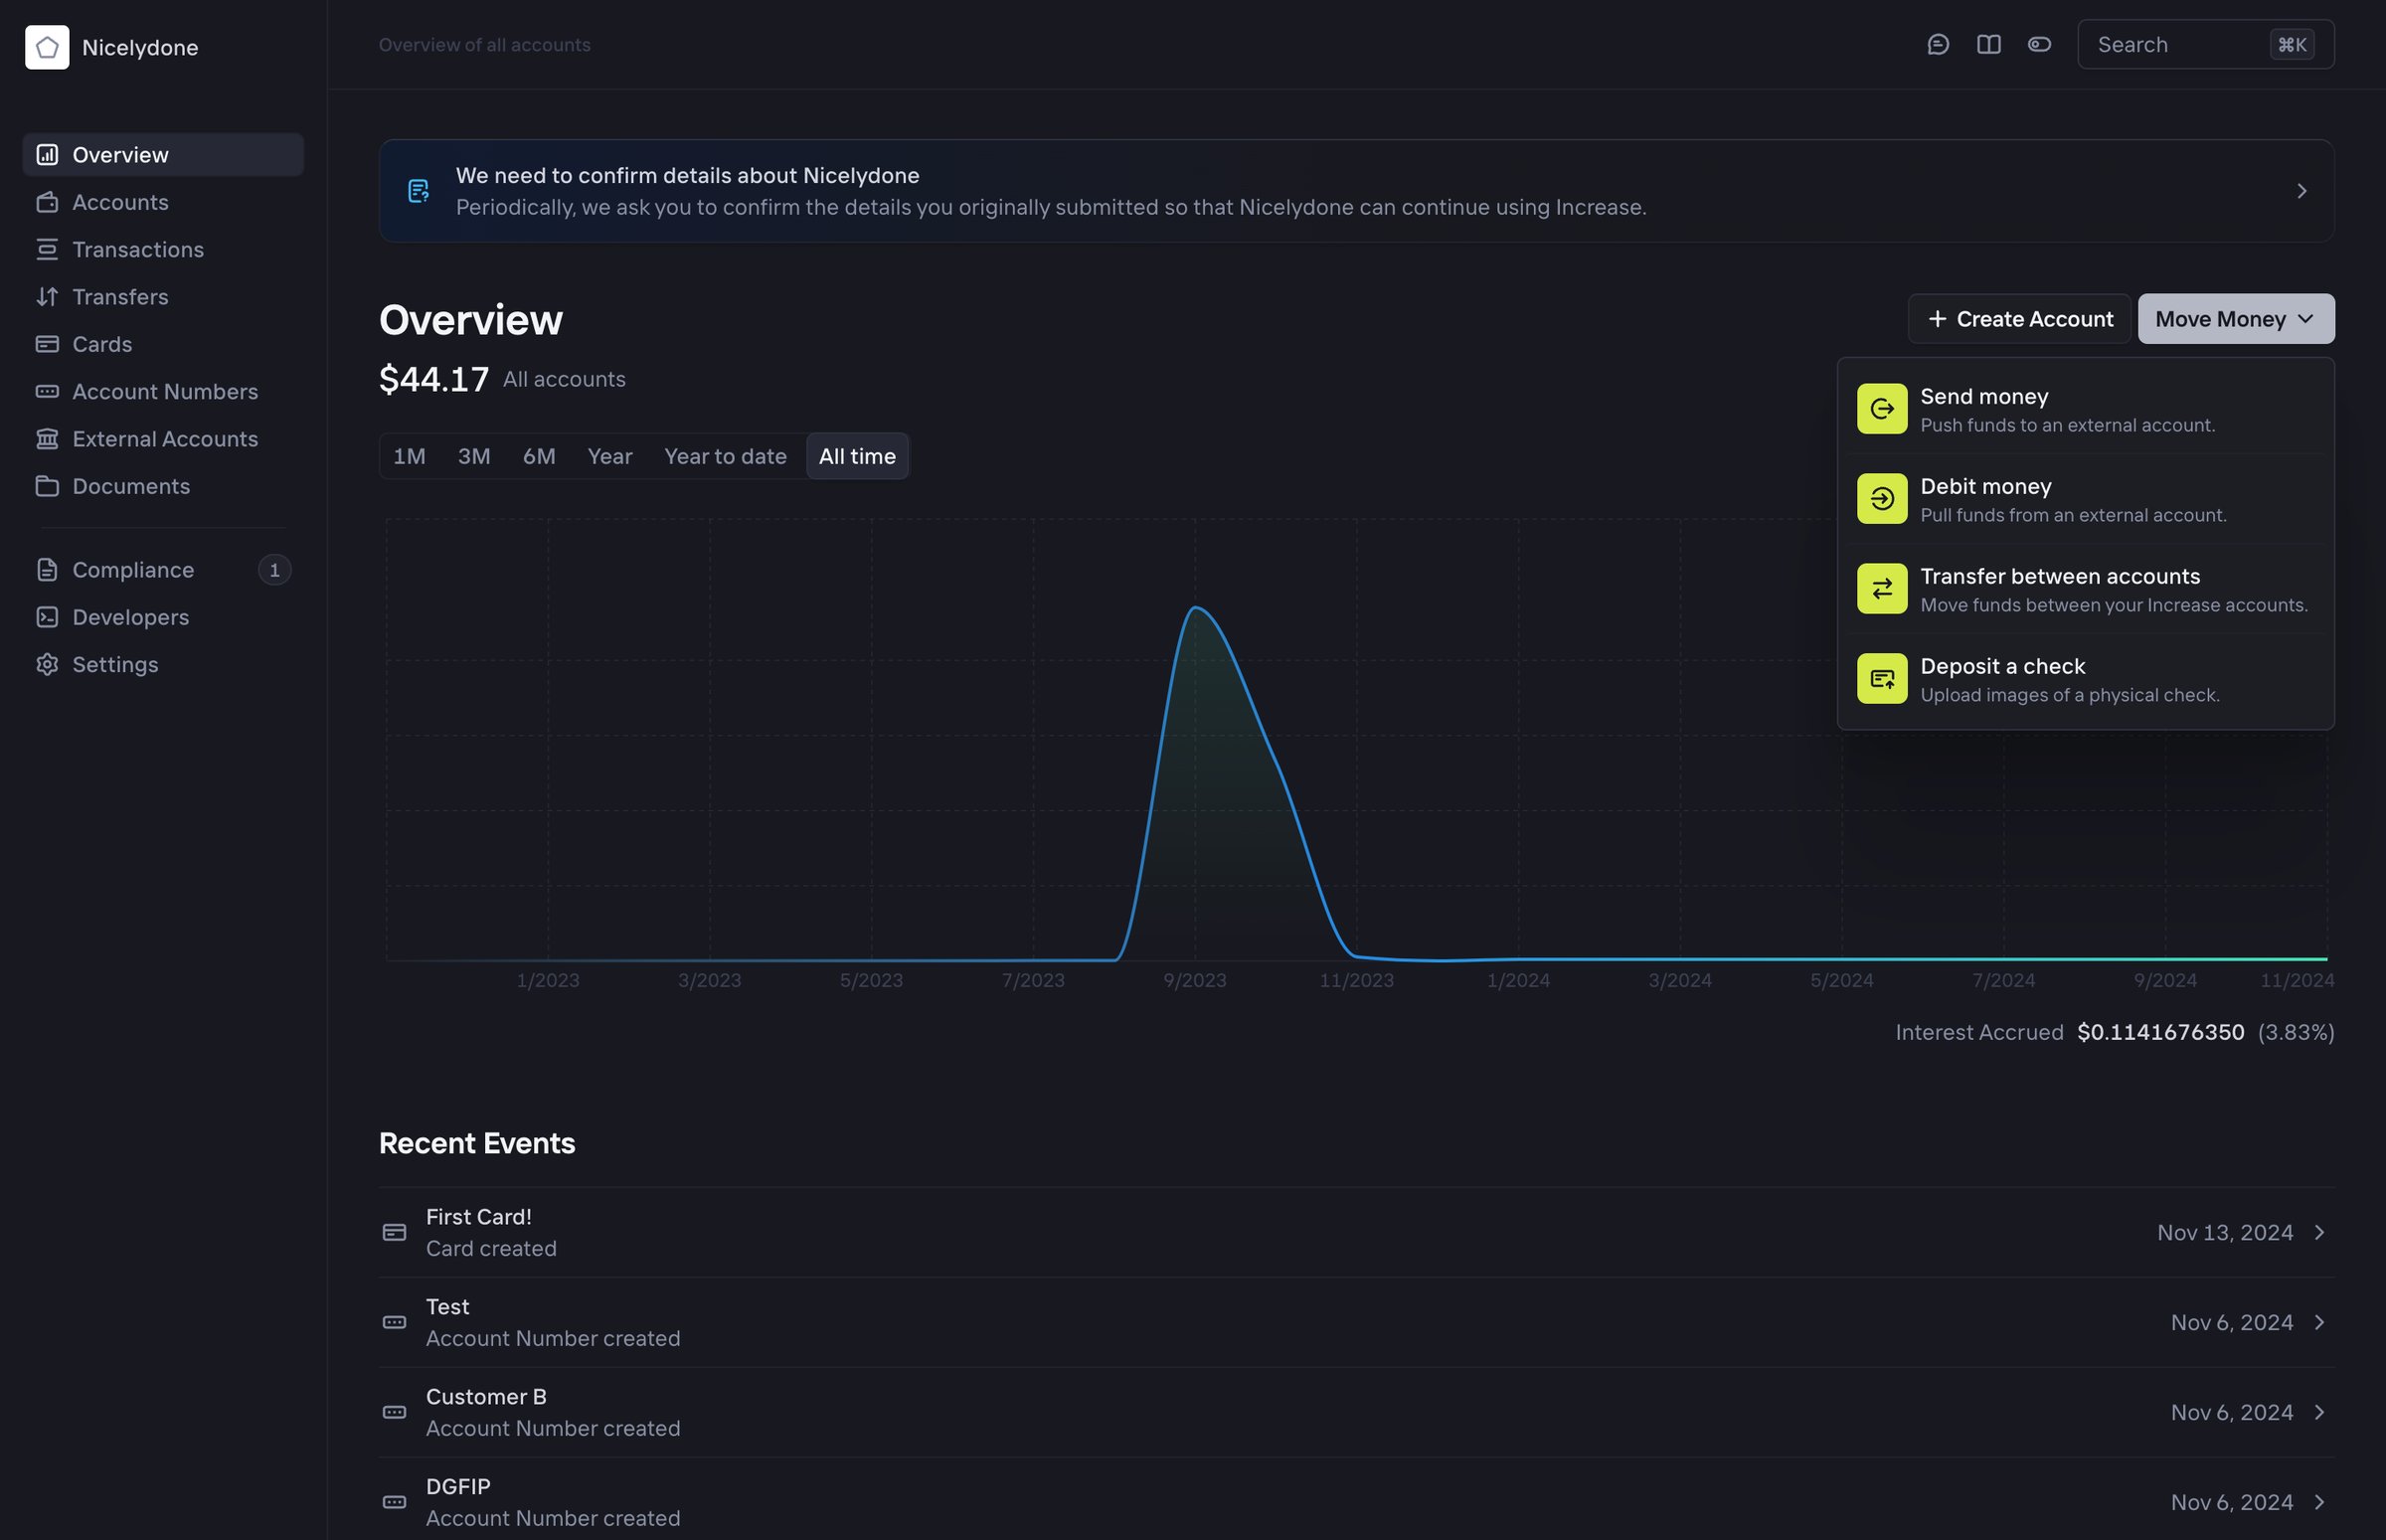Open the Customer B event chevron

pos(2319,1413)
